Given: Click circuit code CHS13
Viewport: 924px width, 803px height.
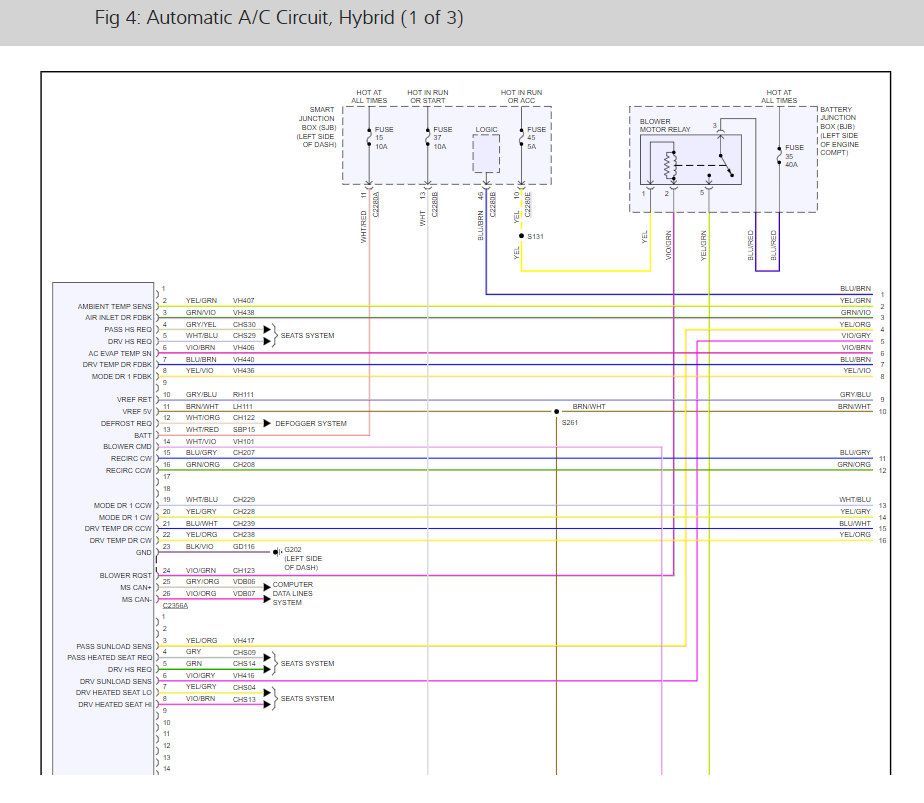Looking at the screenshot, I should pyautogui.click(x=244, y=699).
